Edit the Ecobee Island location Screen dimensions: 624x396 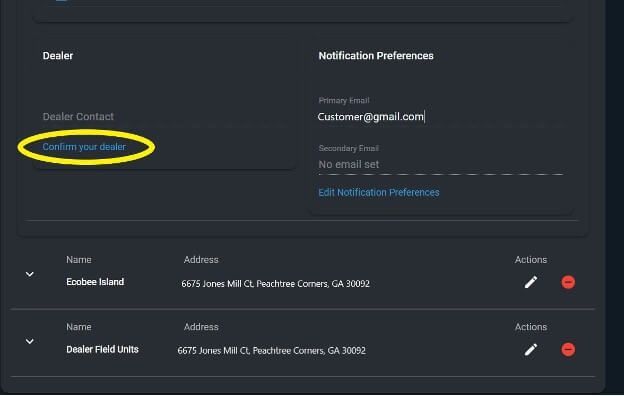point(530,282)
